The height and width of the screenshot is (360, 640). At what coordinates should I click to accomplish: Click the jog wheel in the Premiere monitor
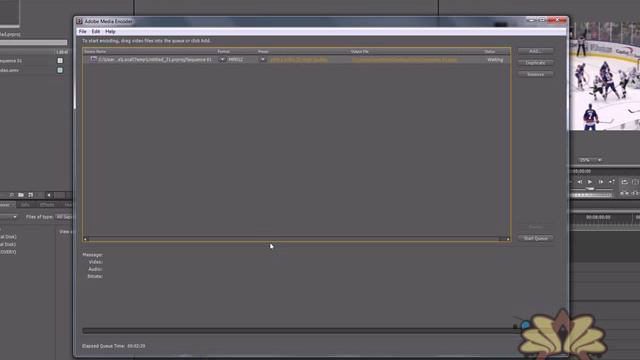591,195
